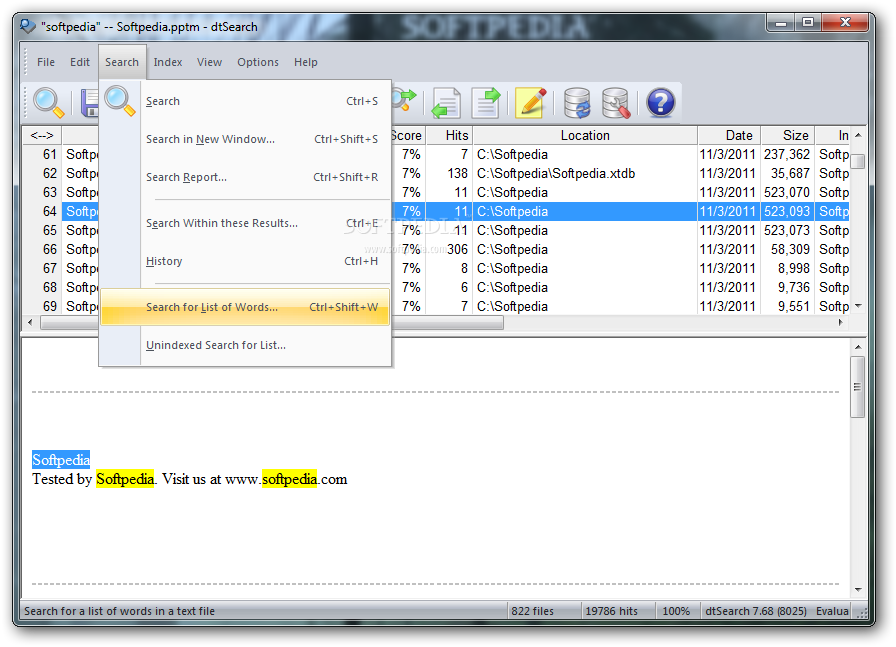Image resolution: width=896 pixels, height=647 pixels.
Task: Open help with the blue question icon
Action: click(661, 103)
